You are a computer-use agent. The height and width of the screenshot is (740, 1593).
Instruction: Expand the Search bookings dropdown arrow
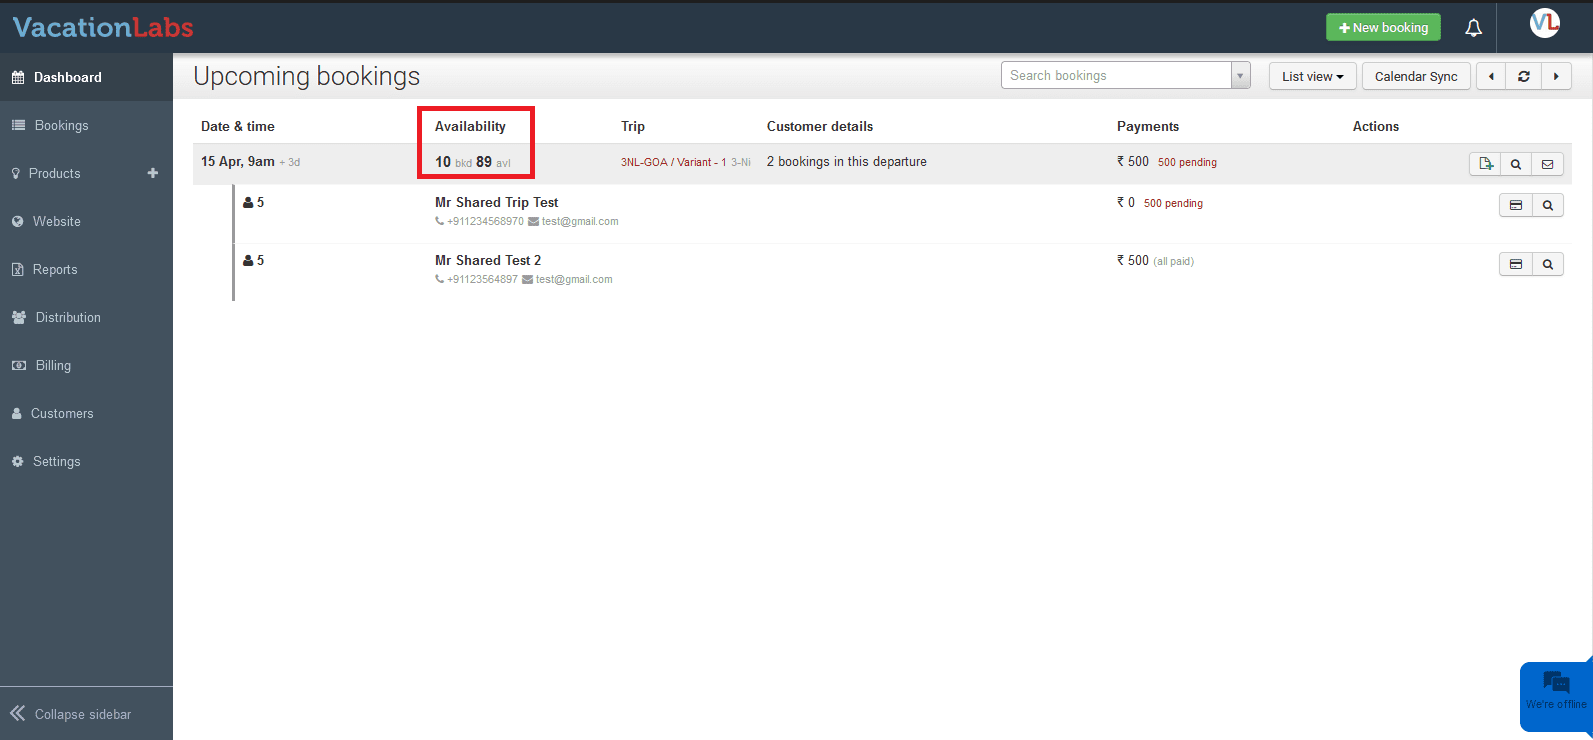(1240, 76)
